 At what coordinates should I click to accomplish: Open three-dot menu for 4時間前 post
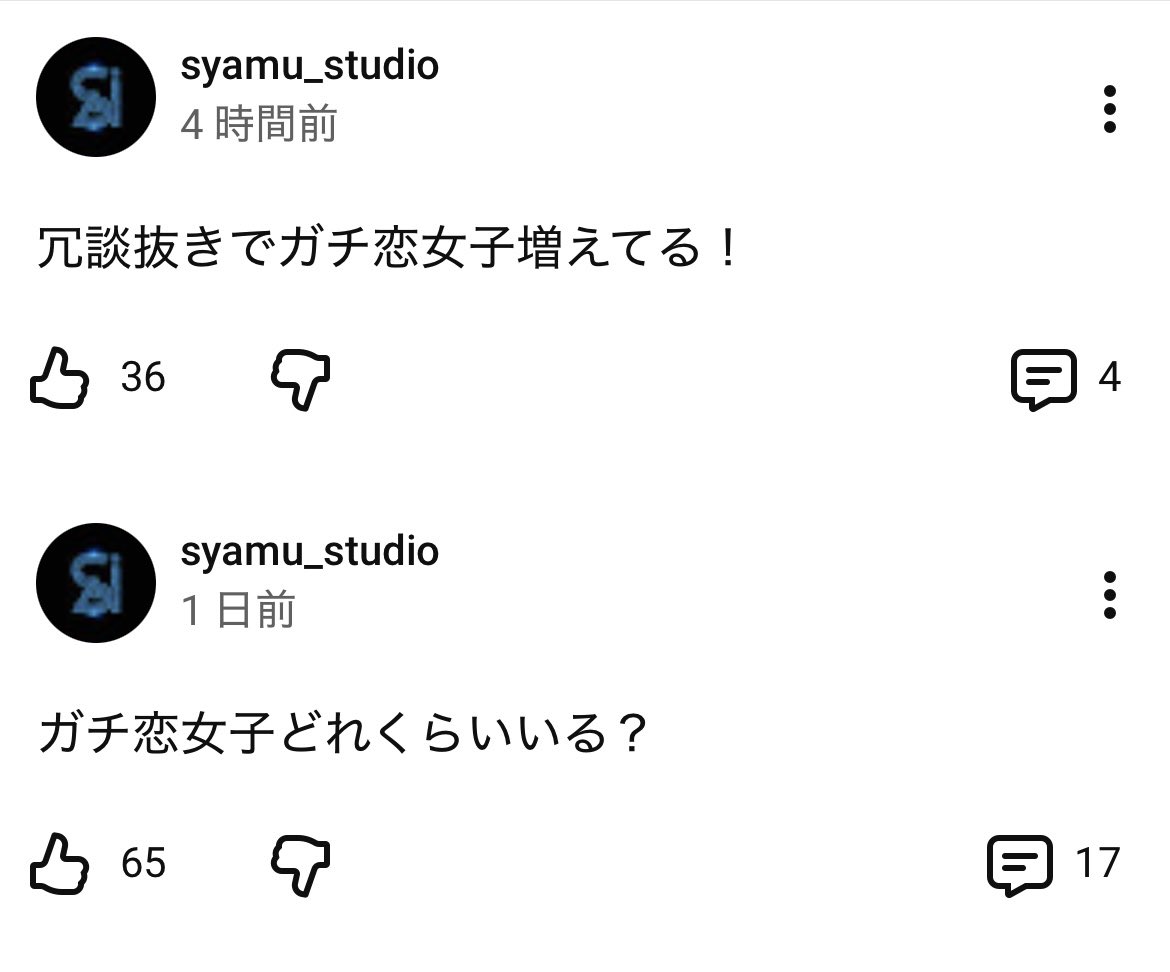coord(1109,109)
